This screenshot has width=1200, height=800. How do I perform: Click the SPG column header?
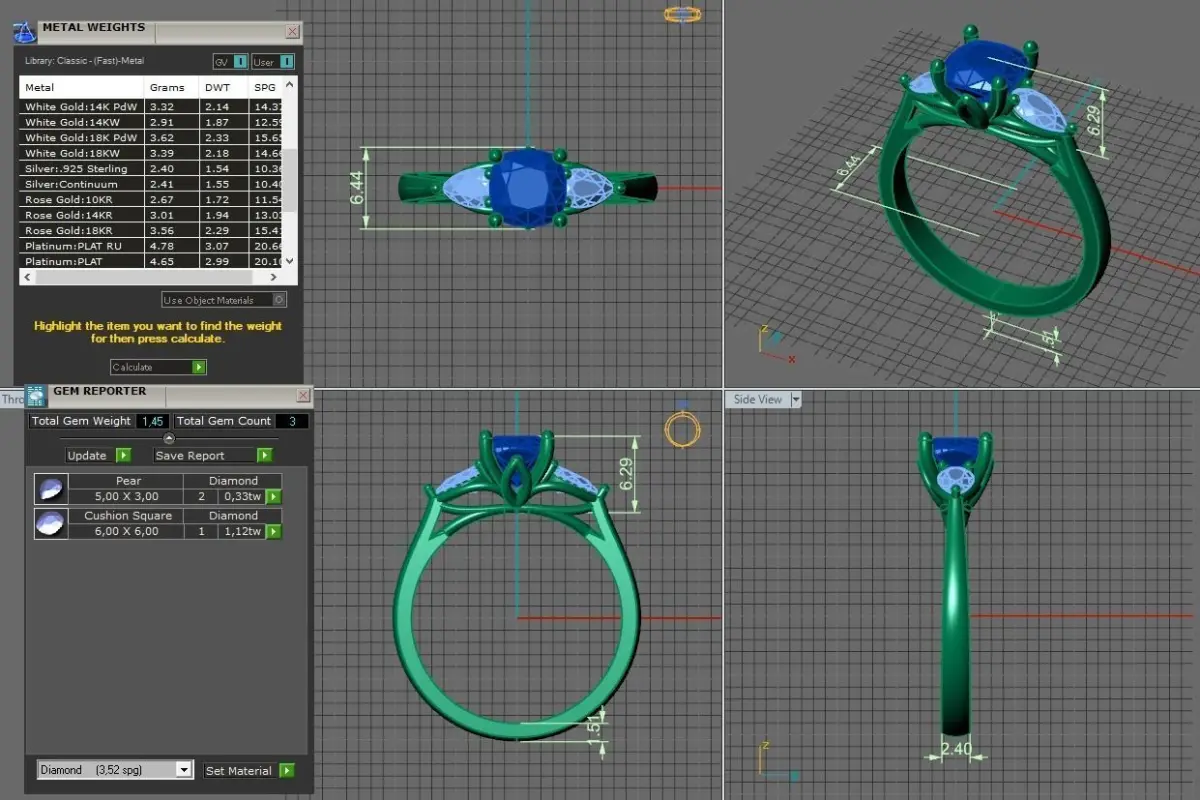(x=266, y=88)
